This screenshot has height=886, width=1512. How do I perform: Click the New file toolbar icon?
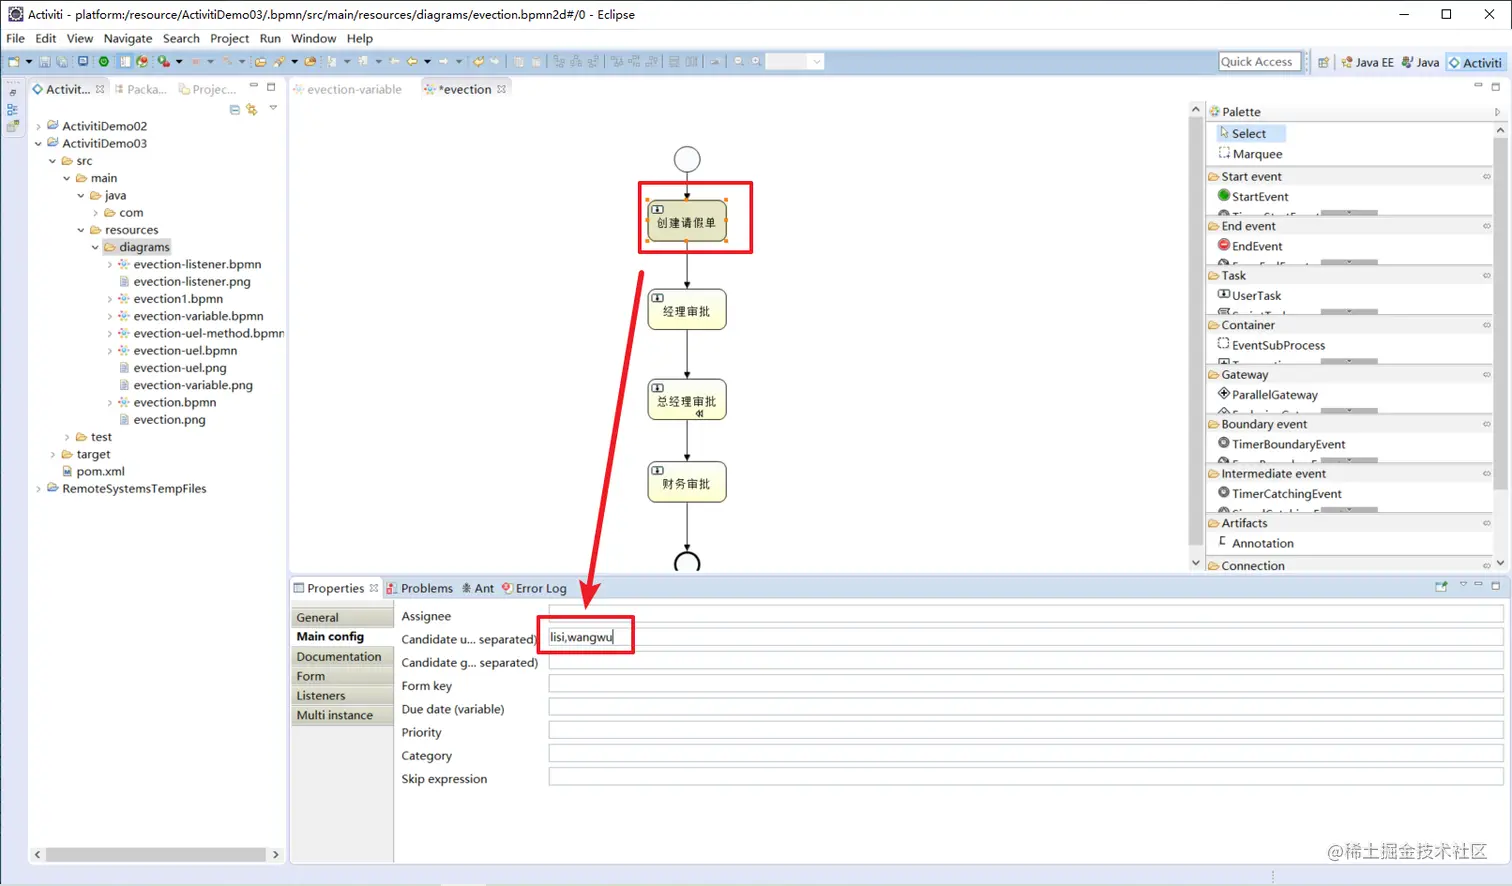pos(14,62)
